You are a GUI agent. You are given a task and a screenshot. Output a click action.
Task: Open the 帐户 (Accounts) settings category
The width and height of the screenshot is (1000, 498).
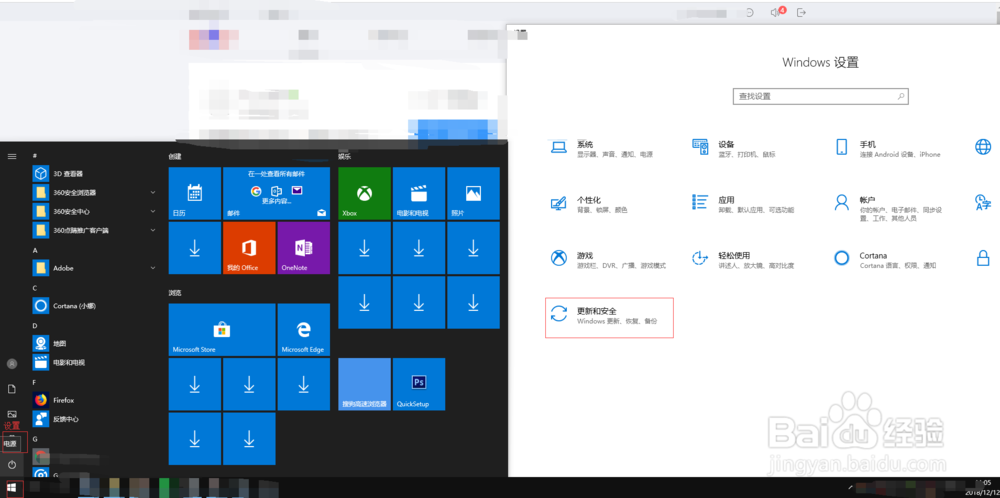point(888,209)
